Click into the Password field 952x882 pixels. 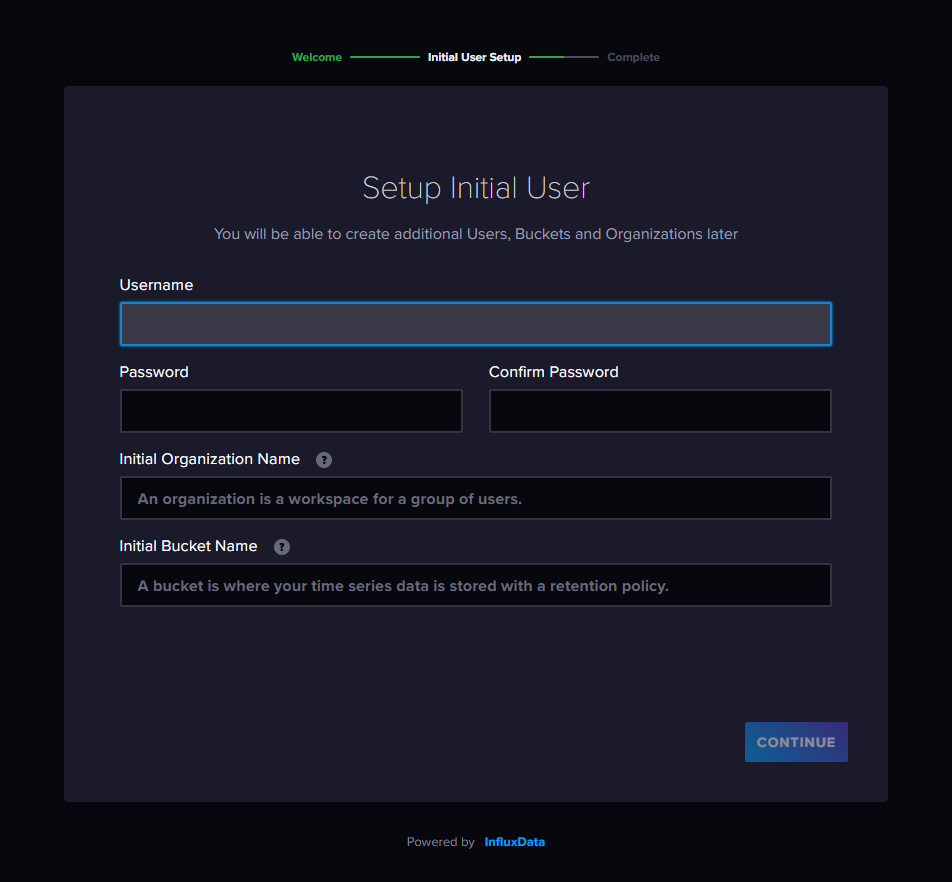click(291, 411)
